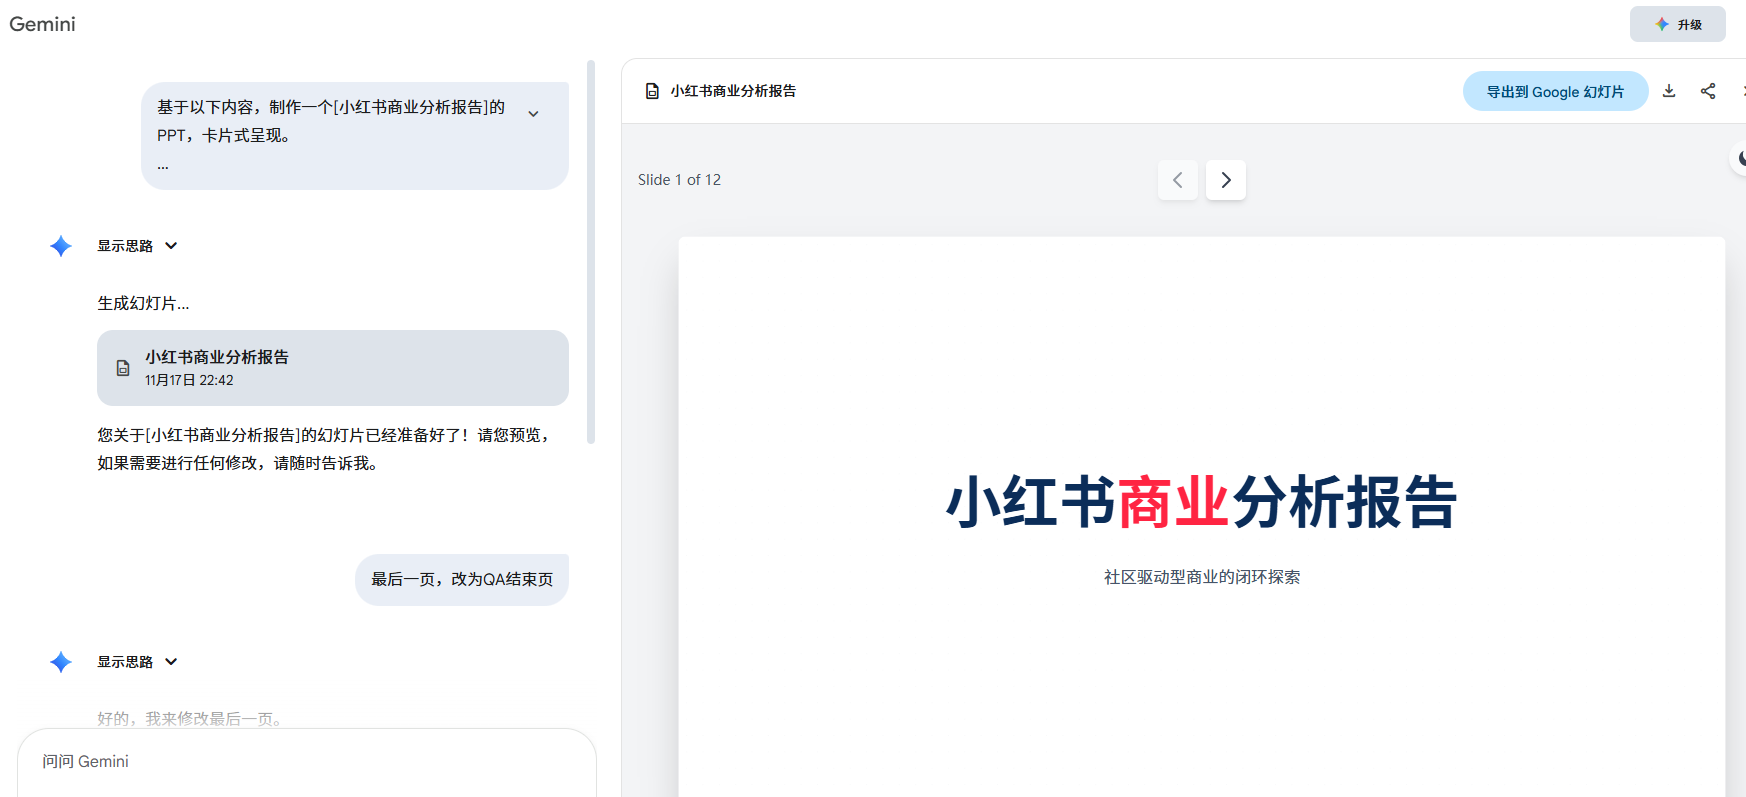Go to the next slide
This screenshot has width=1746, height=797.
click(1226, 180)
